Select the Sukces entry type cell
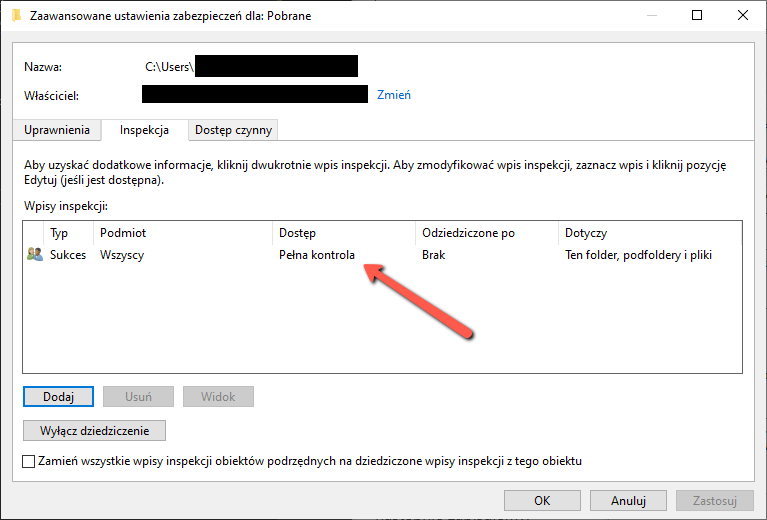This screenshot has width=767, height=520. point(68,255)
